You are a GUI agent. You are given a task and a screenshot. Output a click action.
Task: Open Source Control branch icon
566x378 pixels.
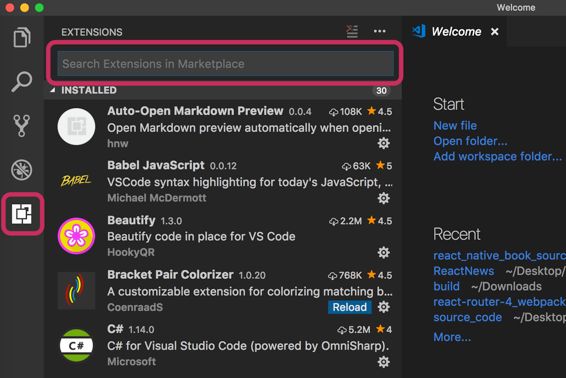[22, 126]
